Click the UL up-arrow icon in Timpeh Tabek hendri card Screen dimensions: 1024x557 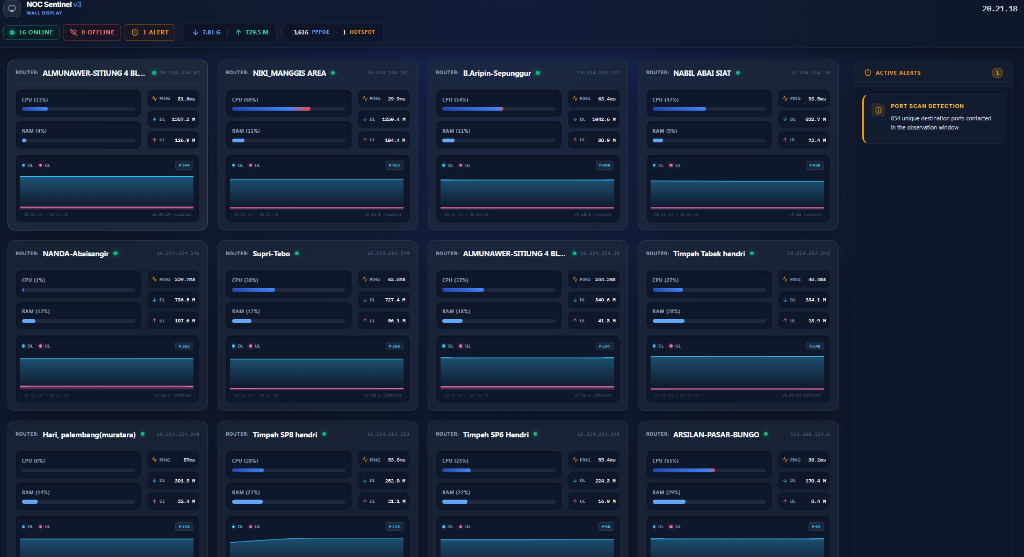coord(786,321)
